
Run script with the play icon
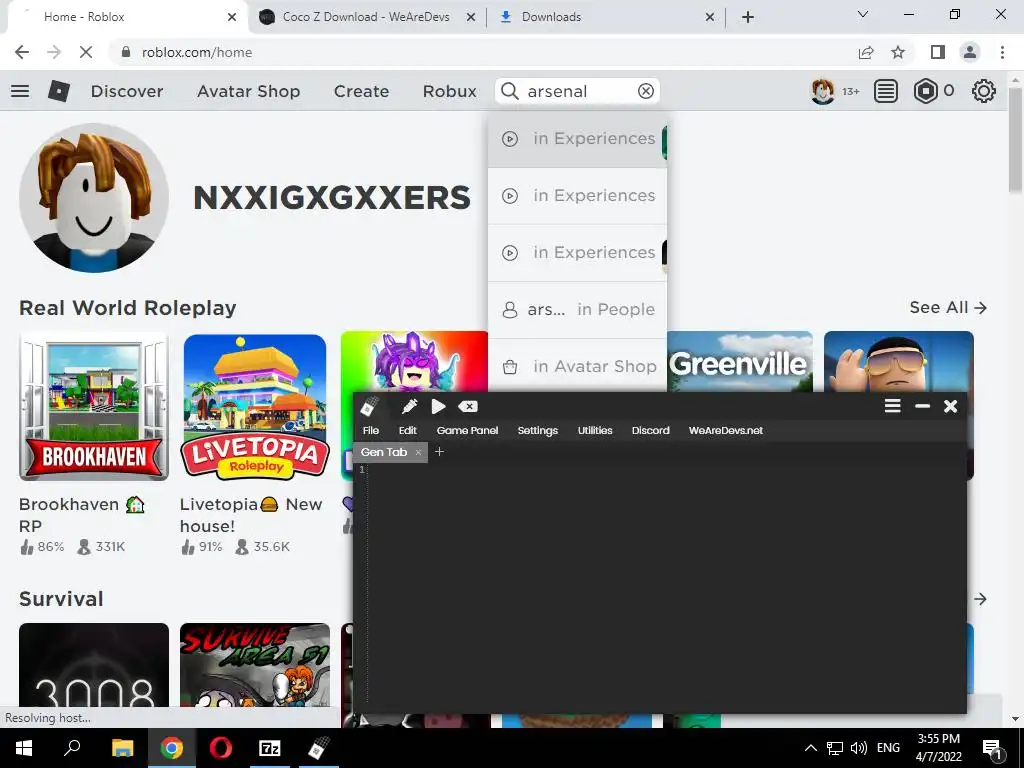(x=438, y=406)
